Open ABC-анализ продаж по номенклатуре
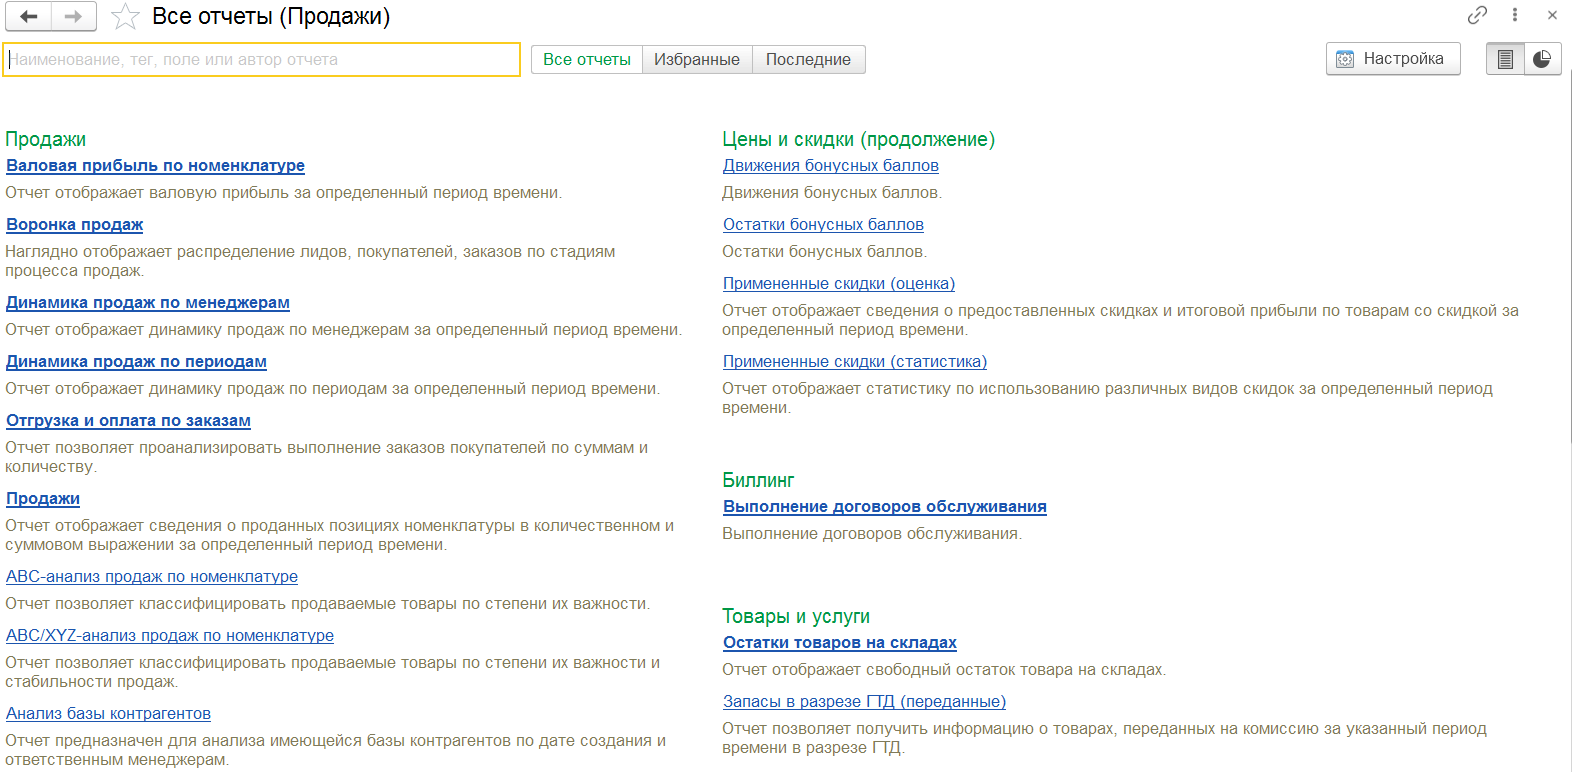This screenshot has height=772, width=1572. 152,577
